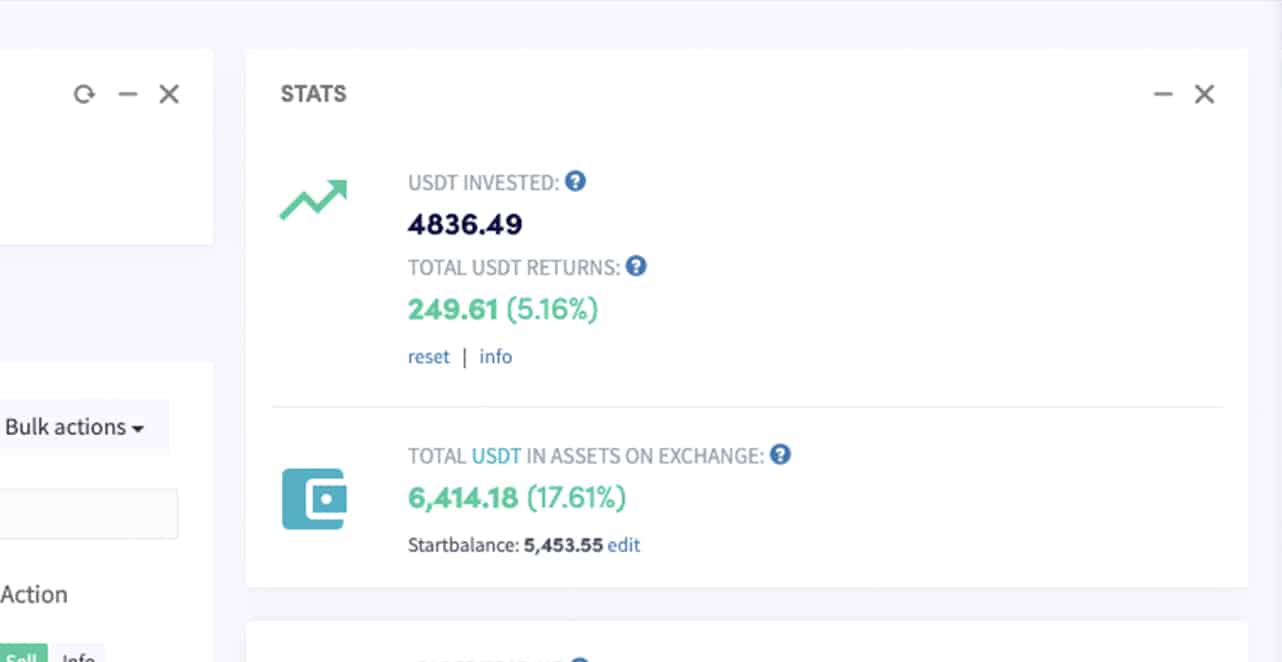
Task: Click the blue wallet icon
Action: 313,499
